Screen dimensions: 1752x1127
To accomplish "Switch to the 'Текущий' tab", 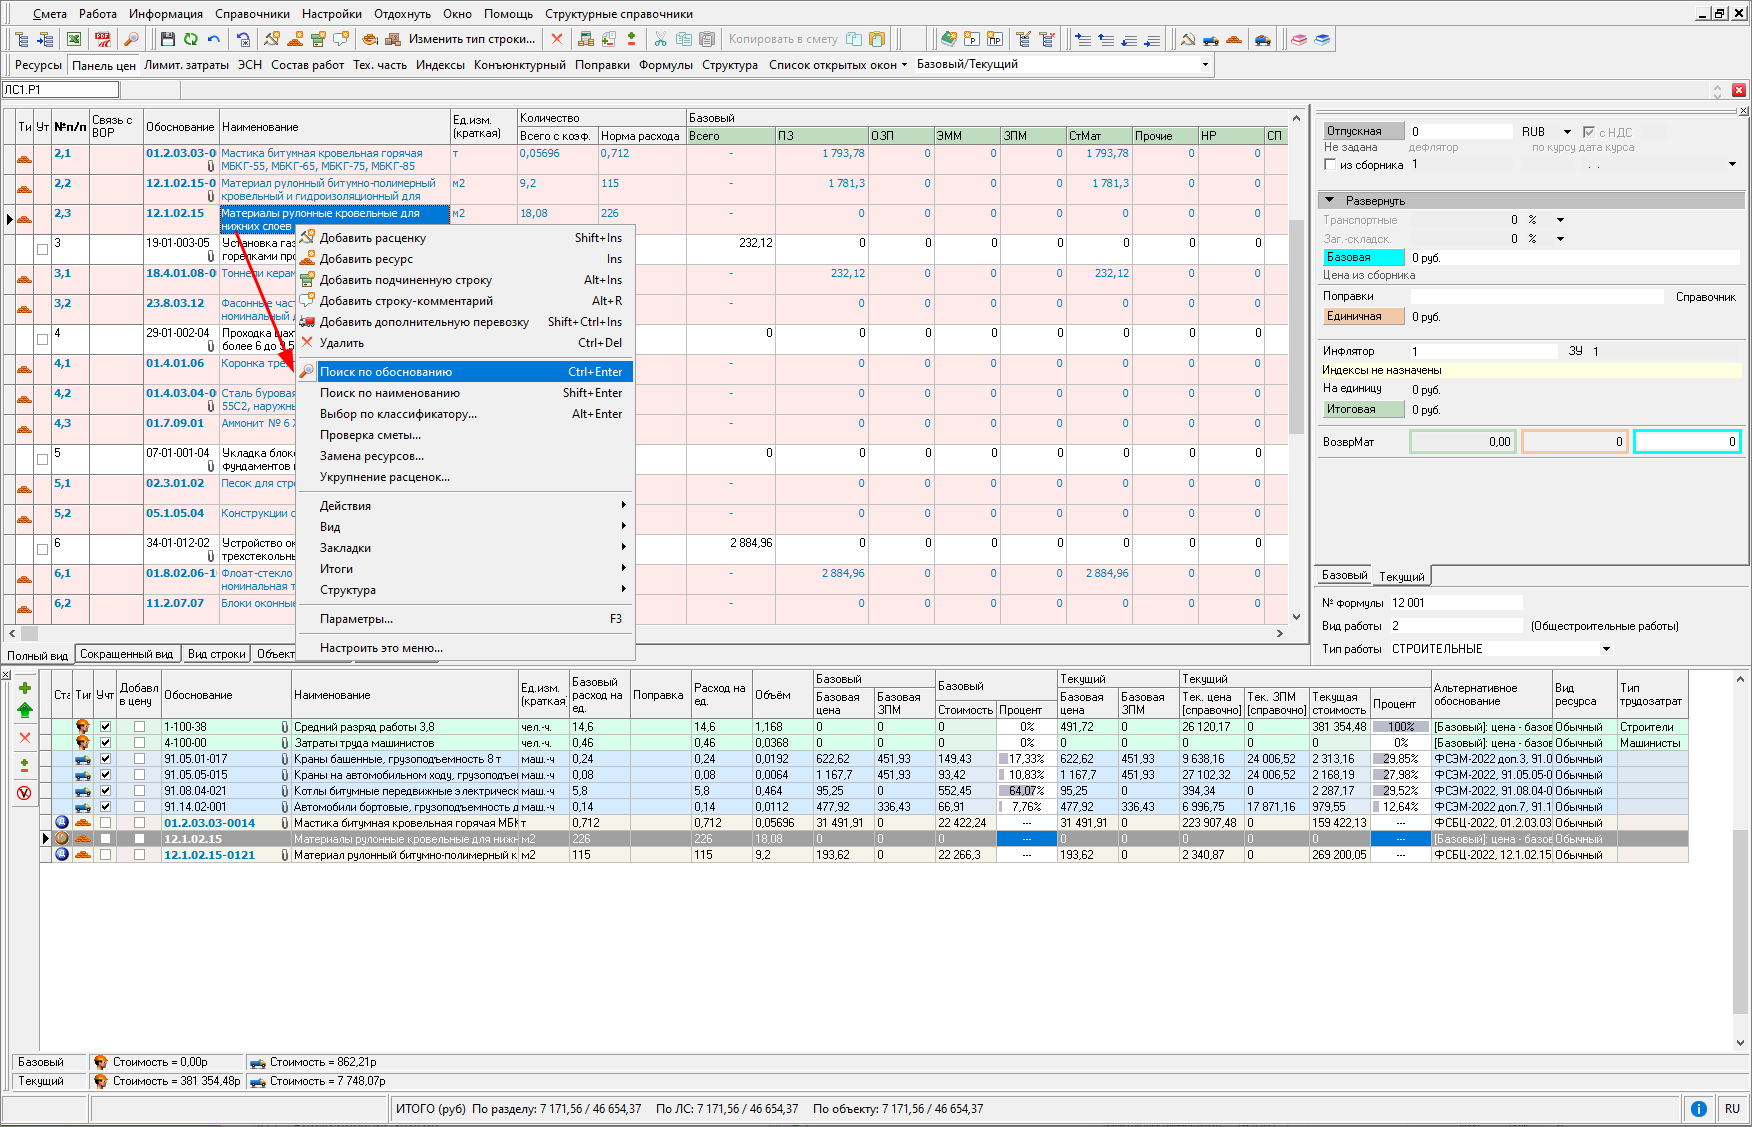I will coord(1401,577).
